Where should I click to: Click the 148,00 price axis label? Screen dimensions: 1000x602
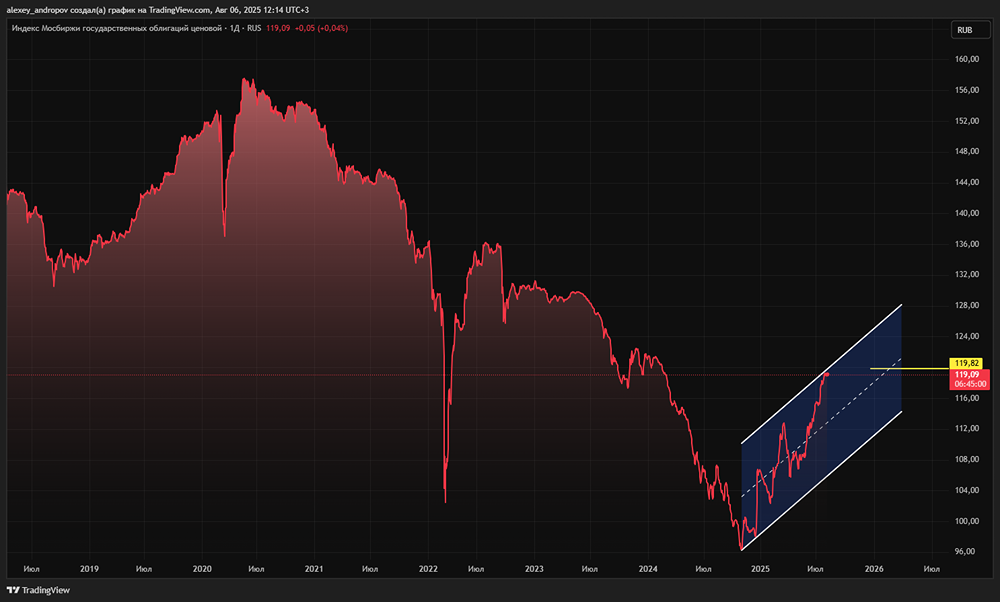967,151
